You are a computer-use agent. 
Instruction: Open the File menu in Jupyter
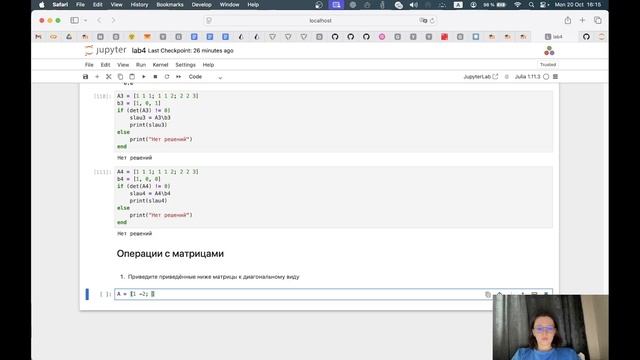coord(89,65)
